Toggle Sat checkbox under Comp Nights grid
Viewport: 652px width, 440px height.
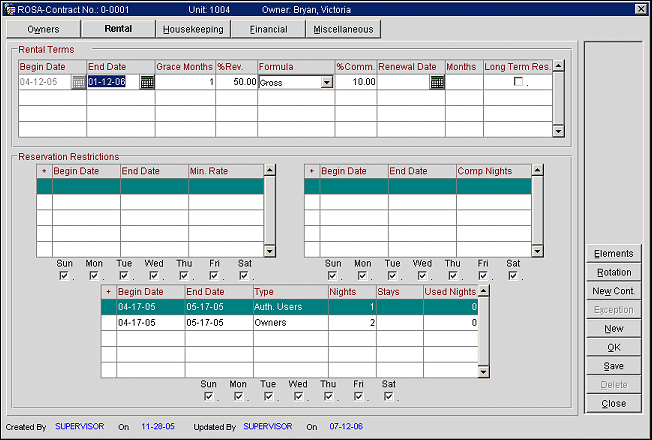[512, 276]
